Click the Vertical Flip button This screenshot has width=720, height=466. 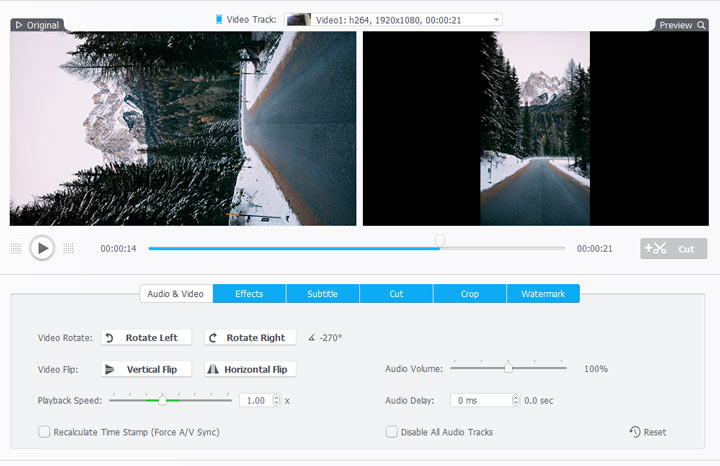[x=146, y=369]
